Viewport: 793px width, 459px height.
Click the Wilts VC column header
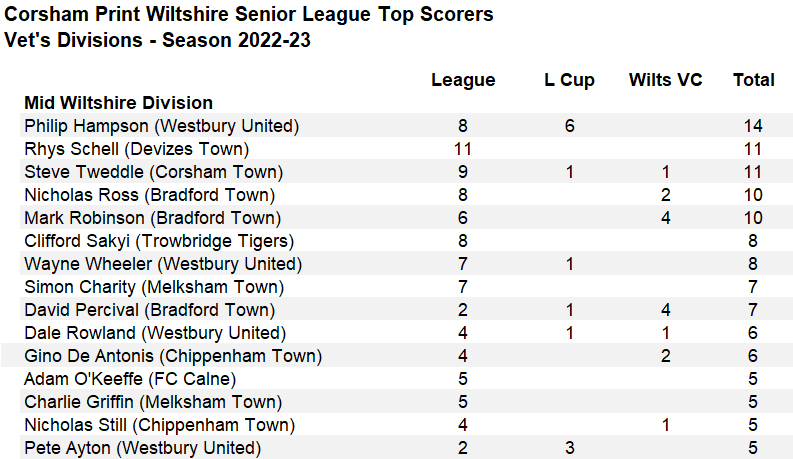coord(666,80)
